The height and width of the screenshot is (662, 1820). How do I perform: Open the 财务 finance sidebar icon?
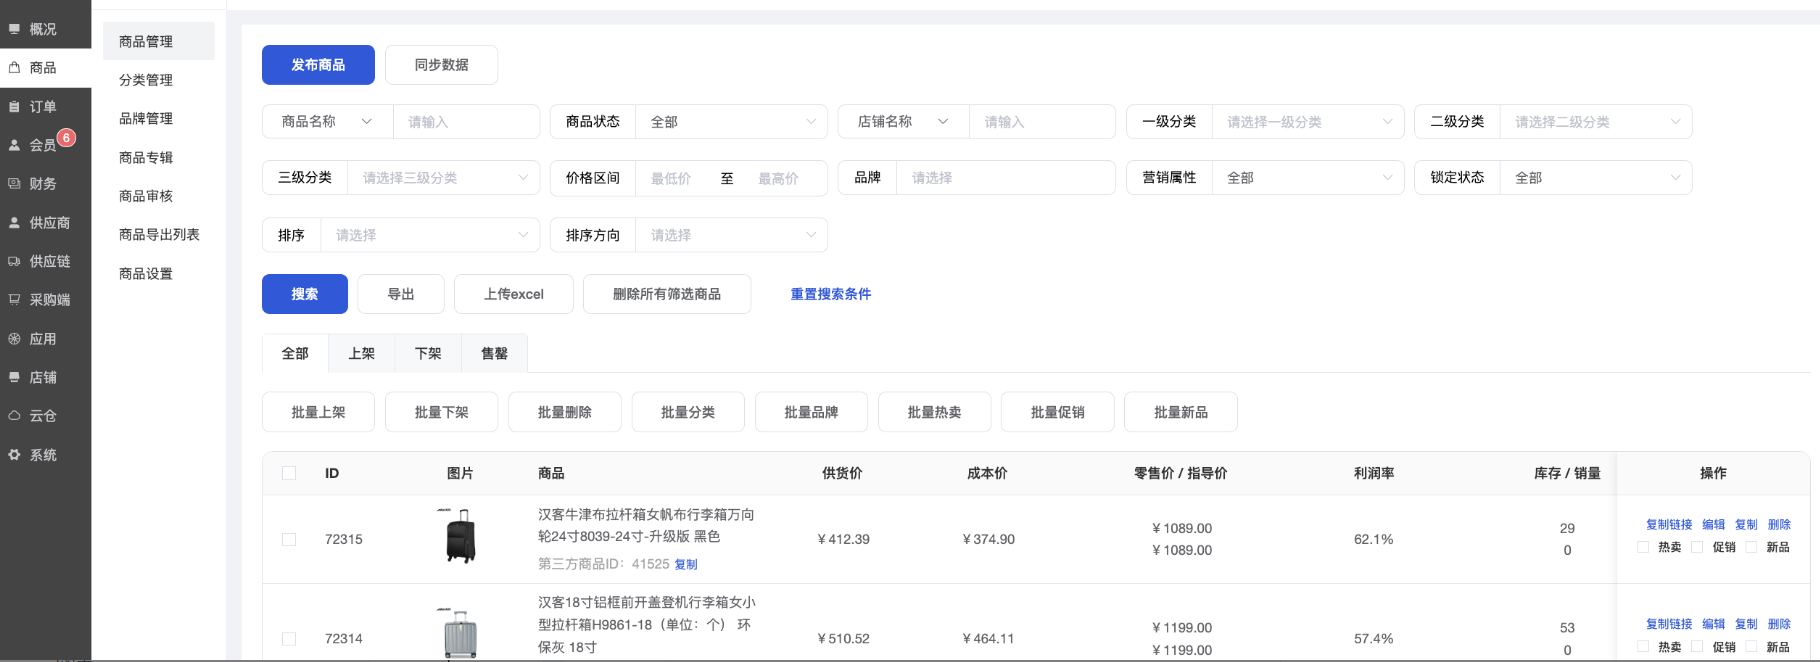coord(14,184)
